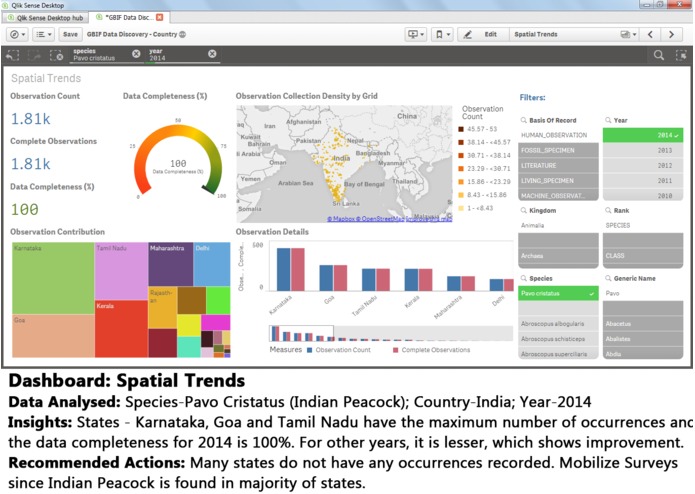Select Animalia in Kingdom filter

click(558, 226)
